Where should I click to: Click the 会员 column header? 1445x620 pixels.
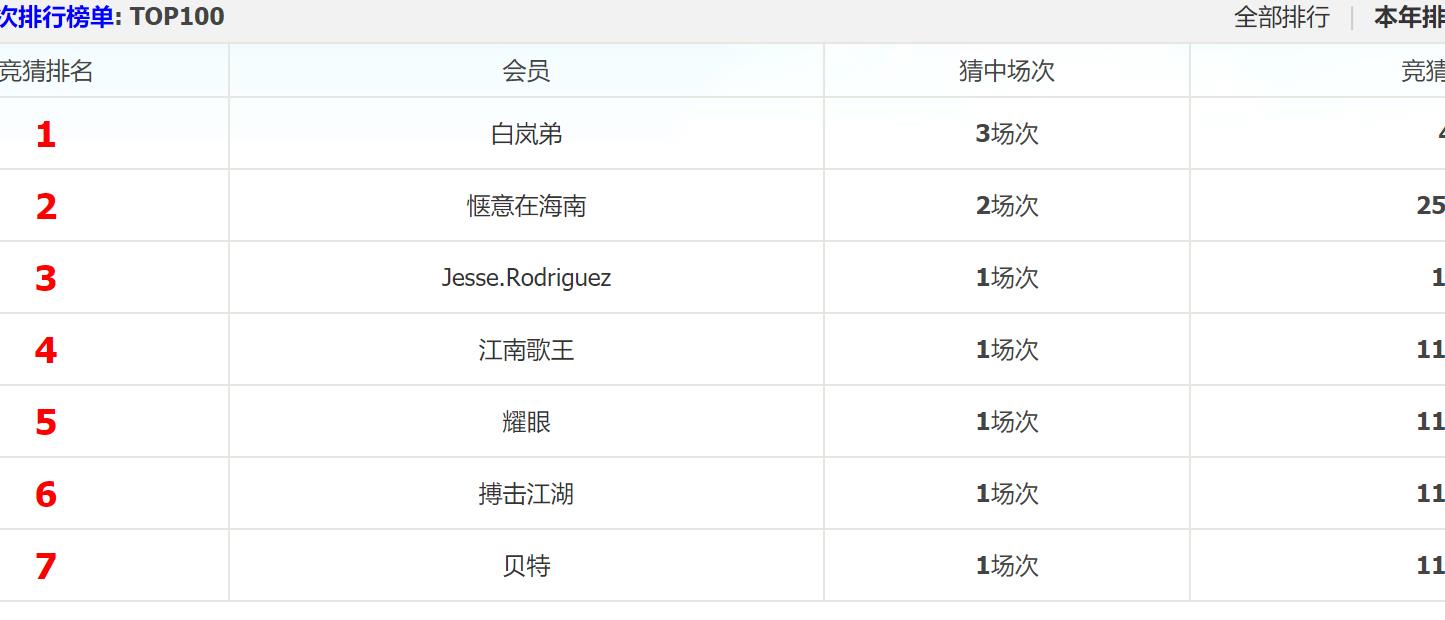click(526, 71)
